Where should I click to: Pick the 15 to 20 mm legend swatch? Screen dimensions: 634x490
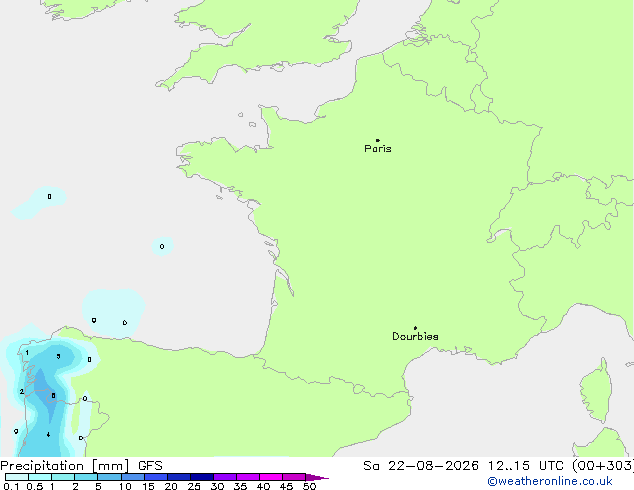point(156,477)
